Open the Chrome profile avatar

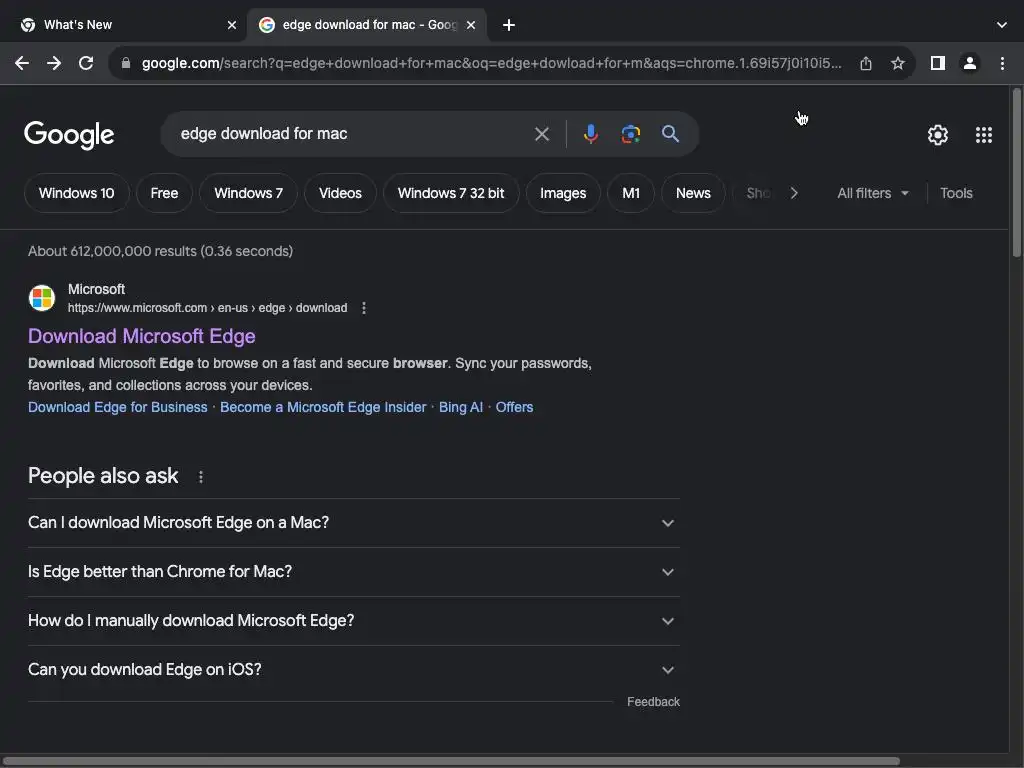pyautogui.click(x=970, y=63)
